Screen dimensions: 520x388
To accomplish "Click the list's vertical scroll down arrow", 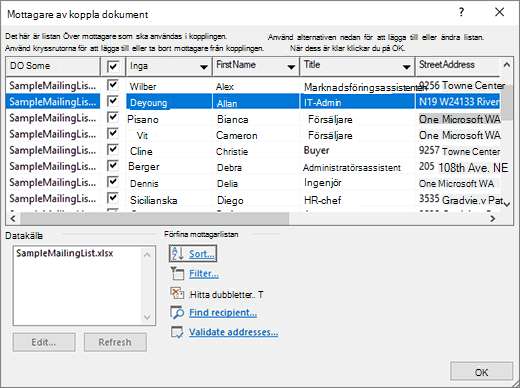I will point(507,204).
